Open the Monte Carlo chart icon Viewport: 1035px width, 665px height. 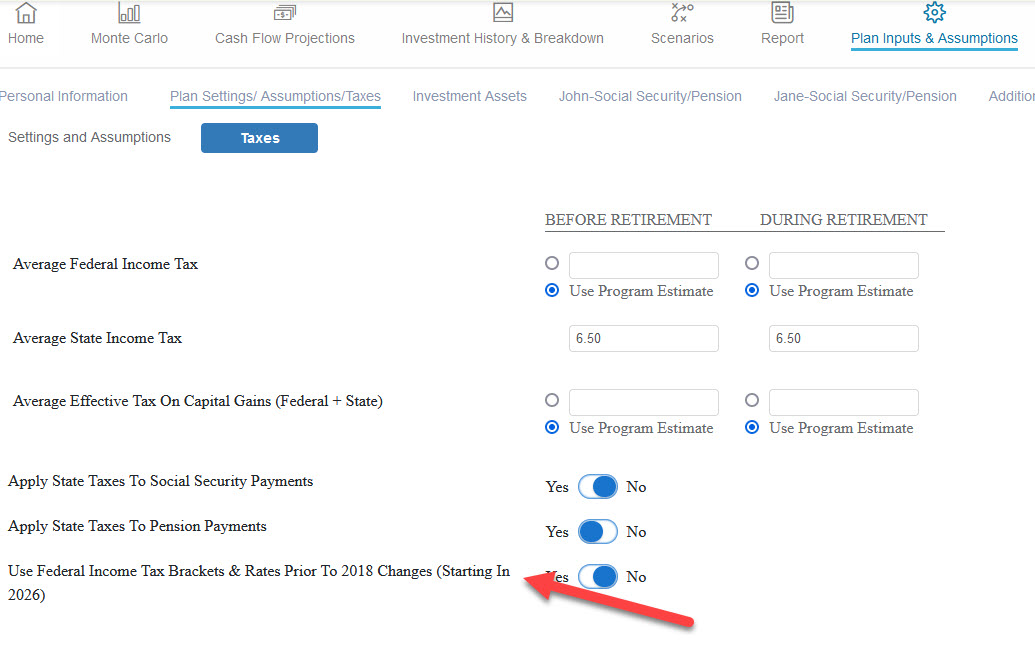[x=129, y=13]
